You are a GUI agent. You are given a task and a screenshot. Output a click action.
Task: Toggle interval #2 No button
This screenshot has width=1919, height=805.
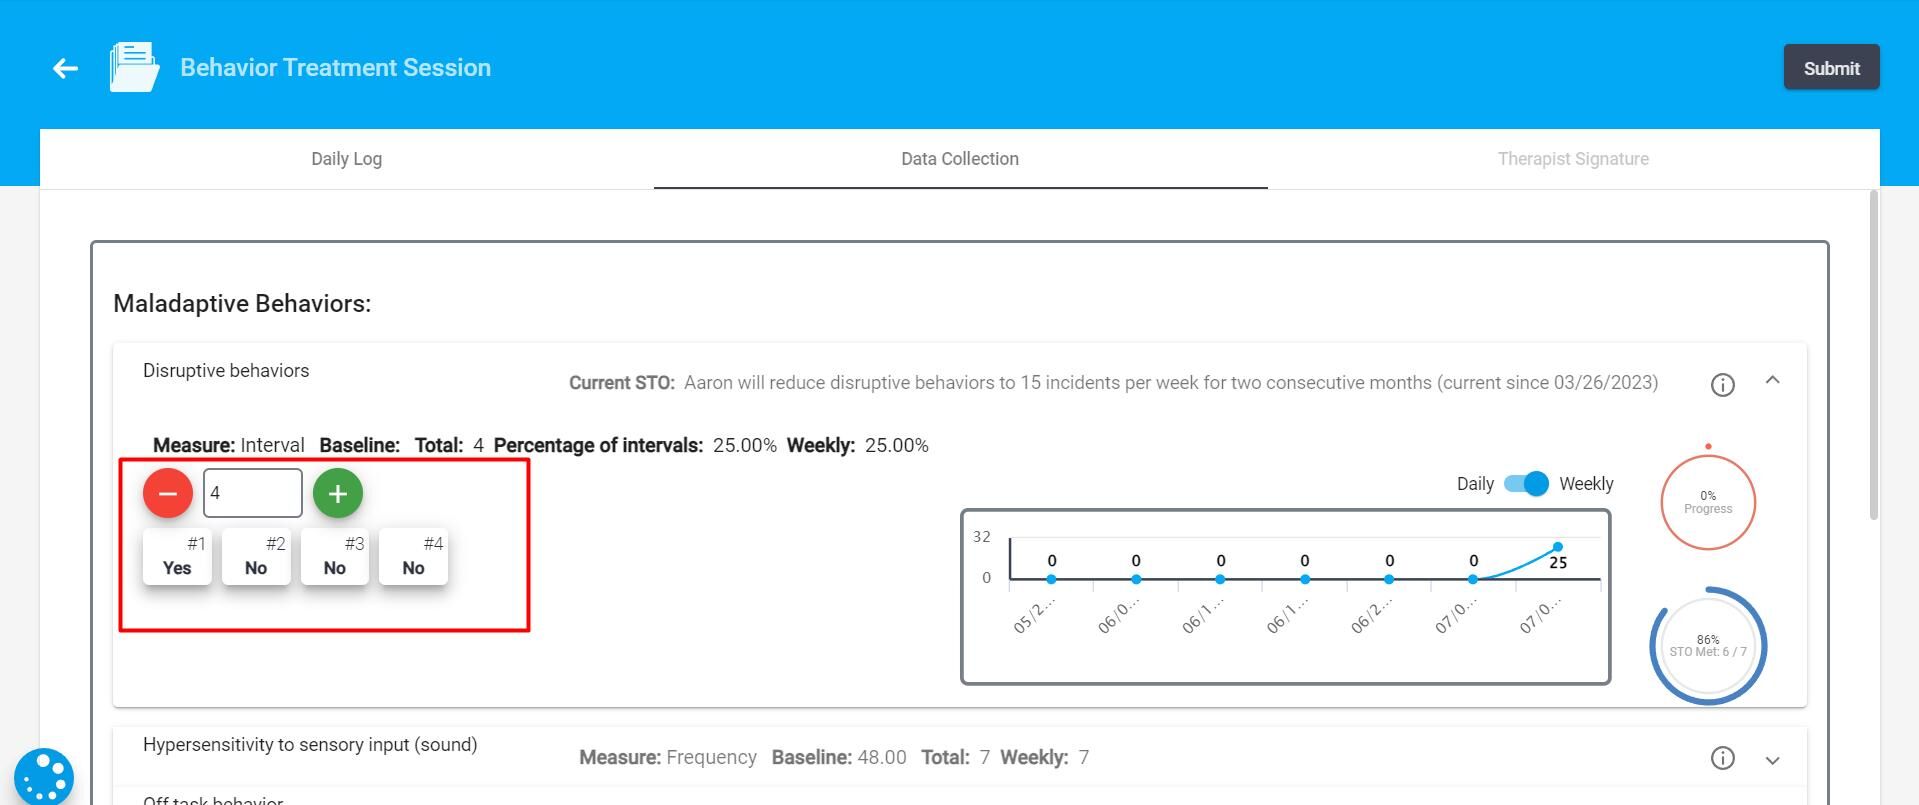256,557
